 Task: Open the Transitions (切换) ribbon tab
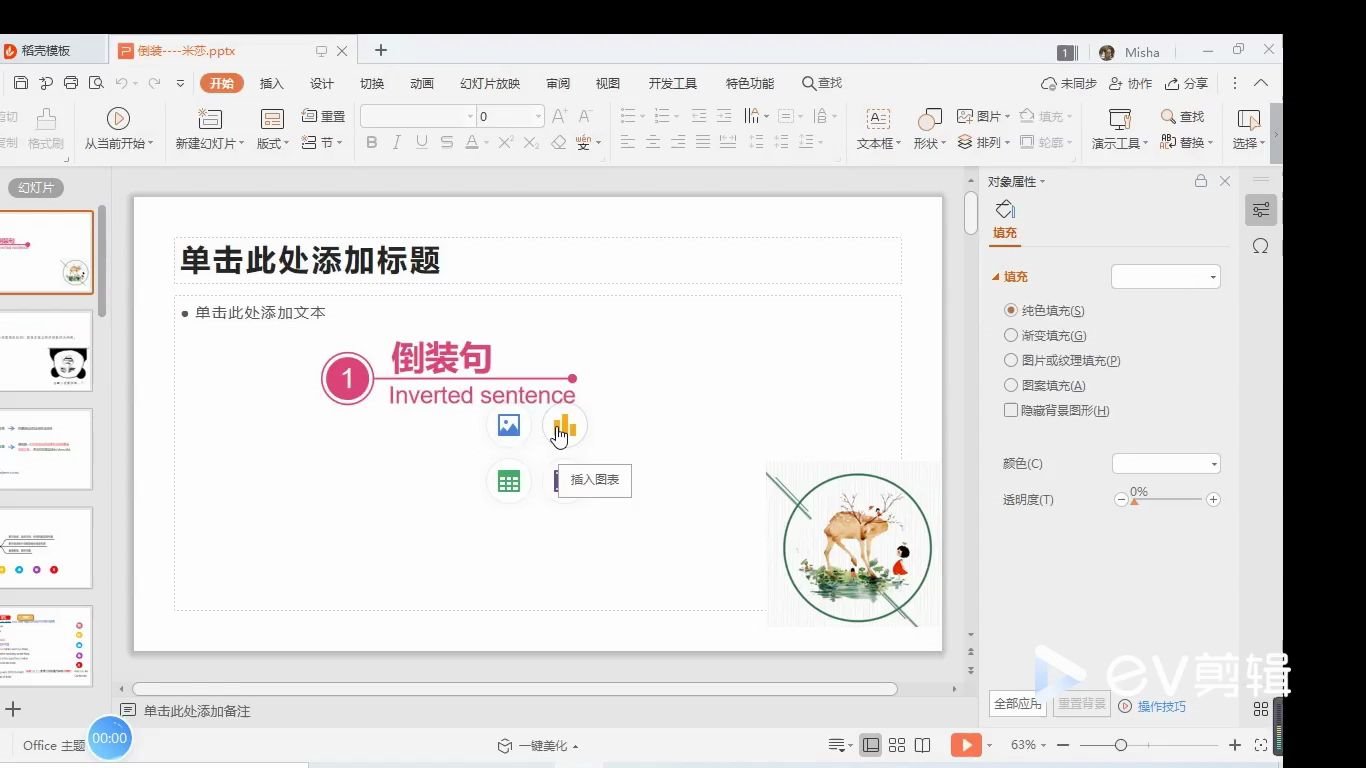[372, 83]
